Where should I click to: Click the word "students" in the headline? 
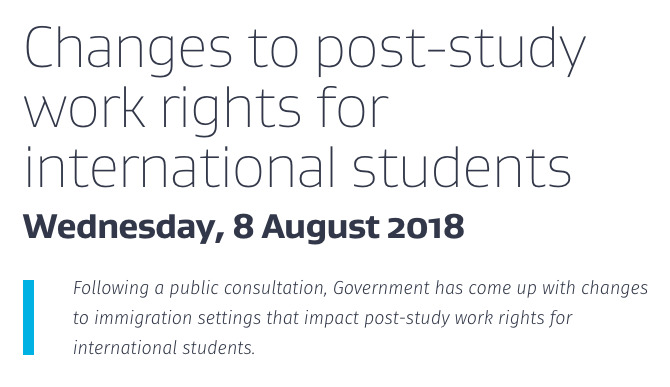pos(462,167)
